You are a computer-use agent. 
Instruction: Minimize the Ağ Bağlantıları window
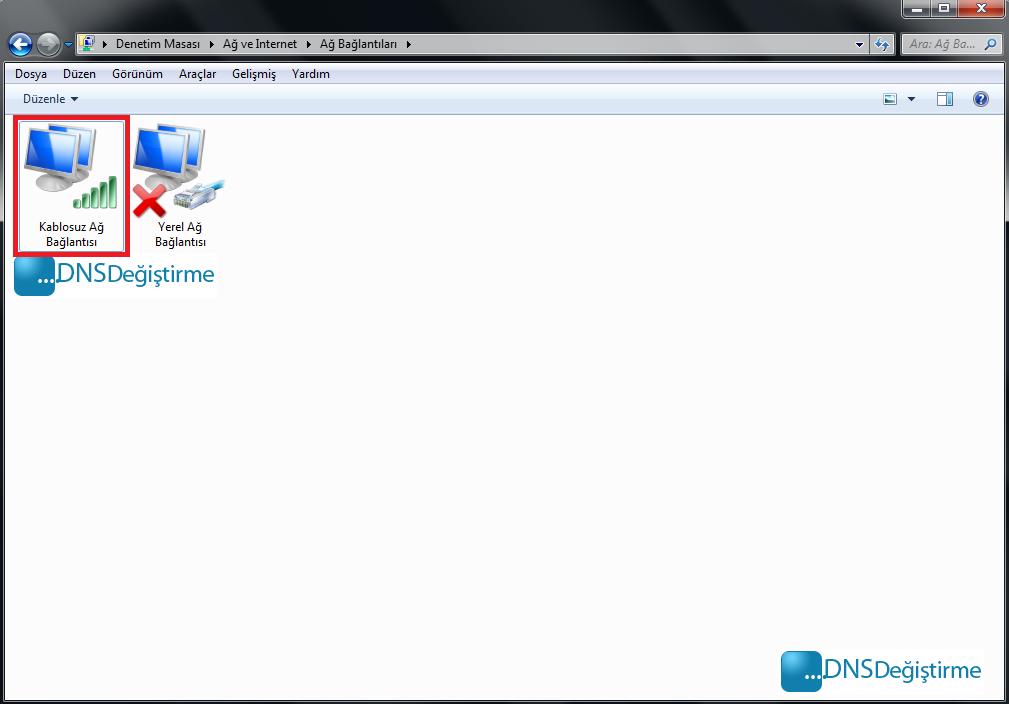tap(917, 8)
